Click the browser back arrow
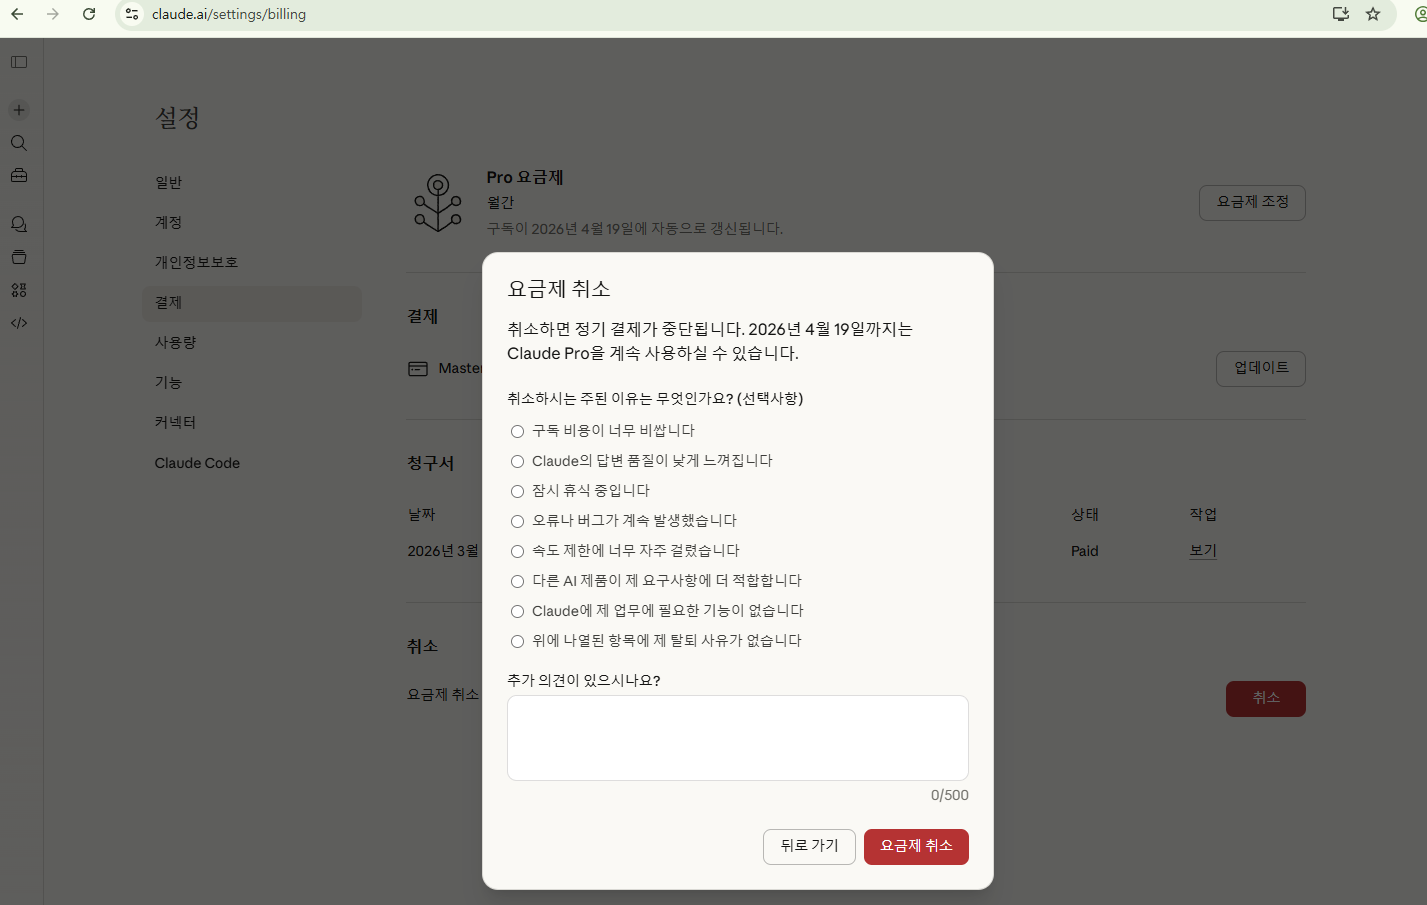The height and width of the screenshot is (905, 1427). pyautogui.click(x=17, y=14)
